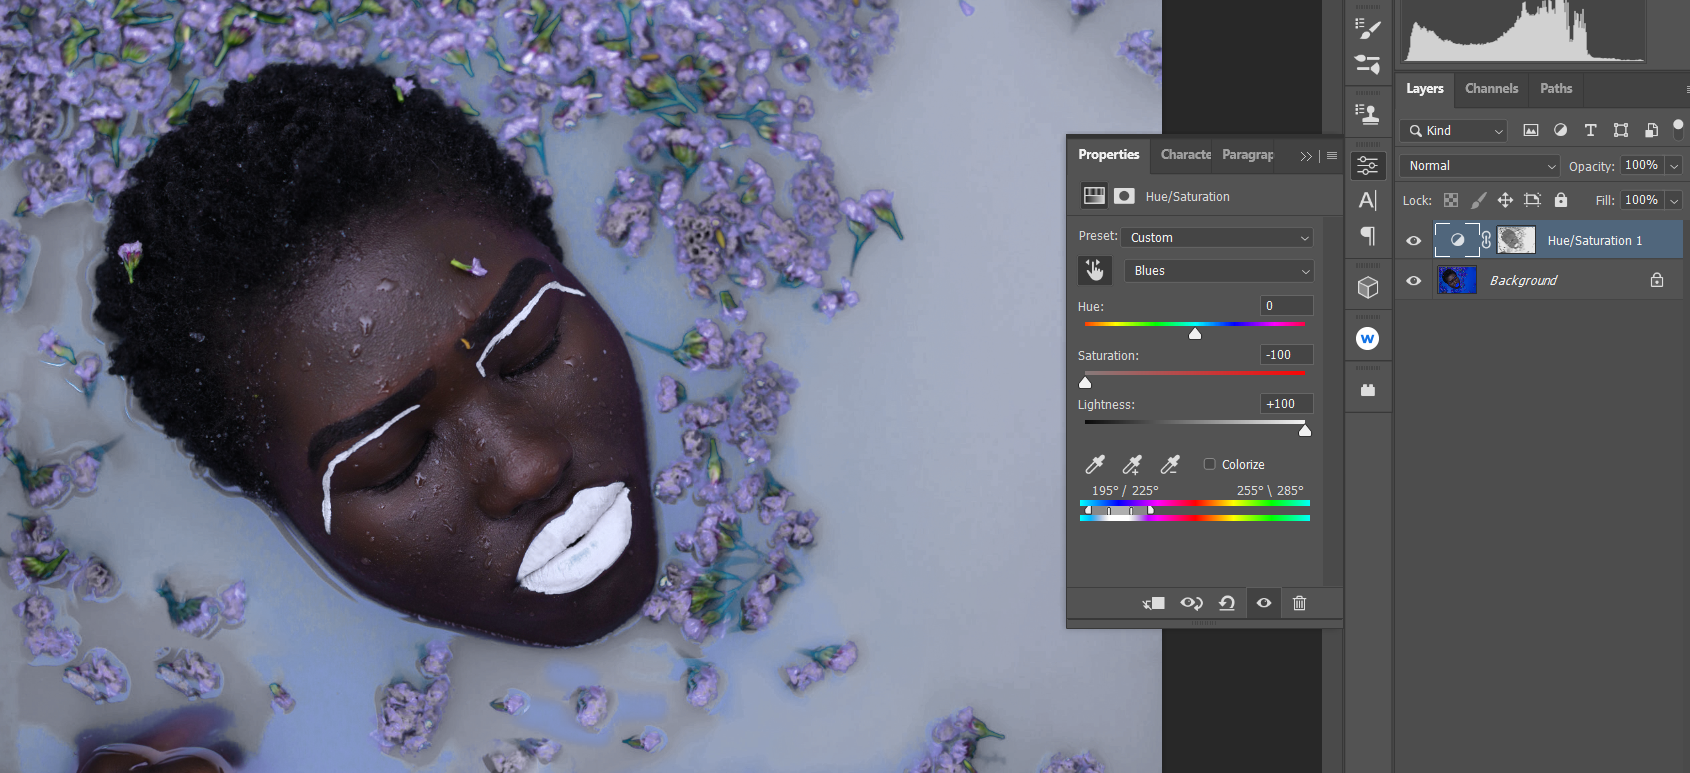The height and width of the screenshot is (773, 1690).
Task: Click the Saturation slider handle
Action: (x=1085, y=382)
